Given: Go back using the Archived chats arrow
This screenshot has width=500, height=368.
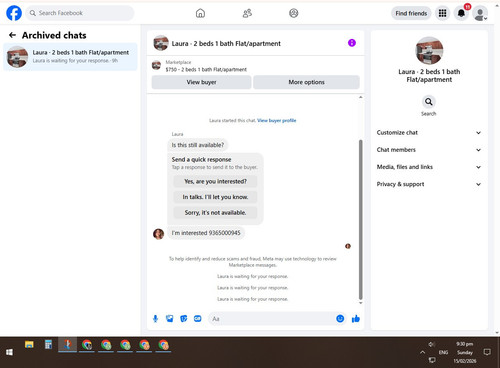Looking at the screenshot, I should pos(13,35).
